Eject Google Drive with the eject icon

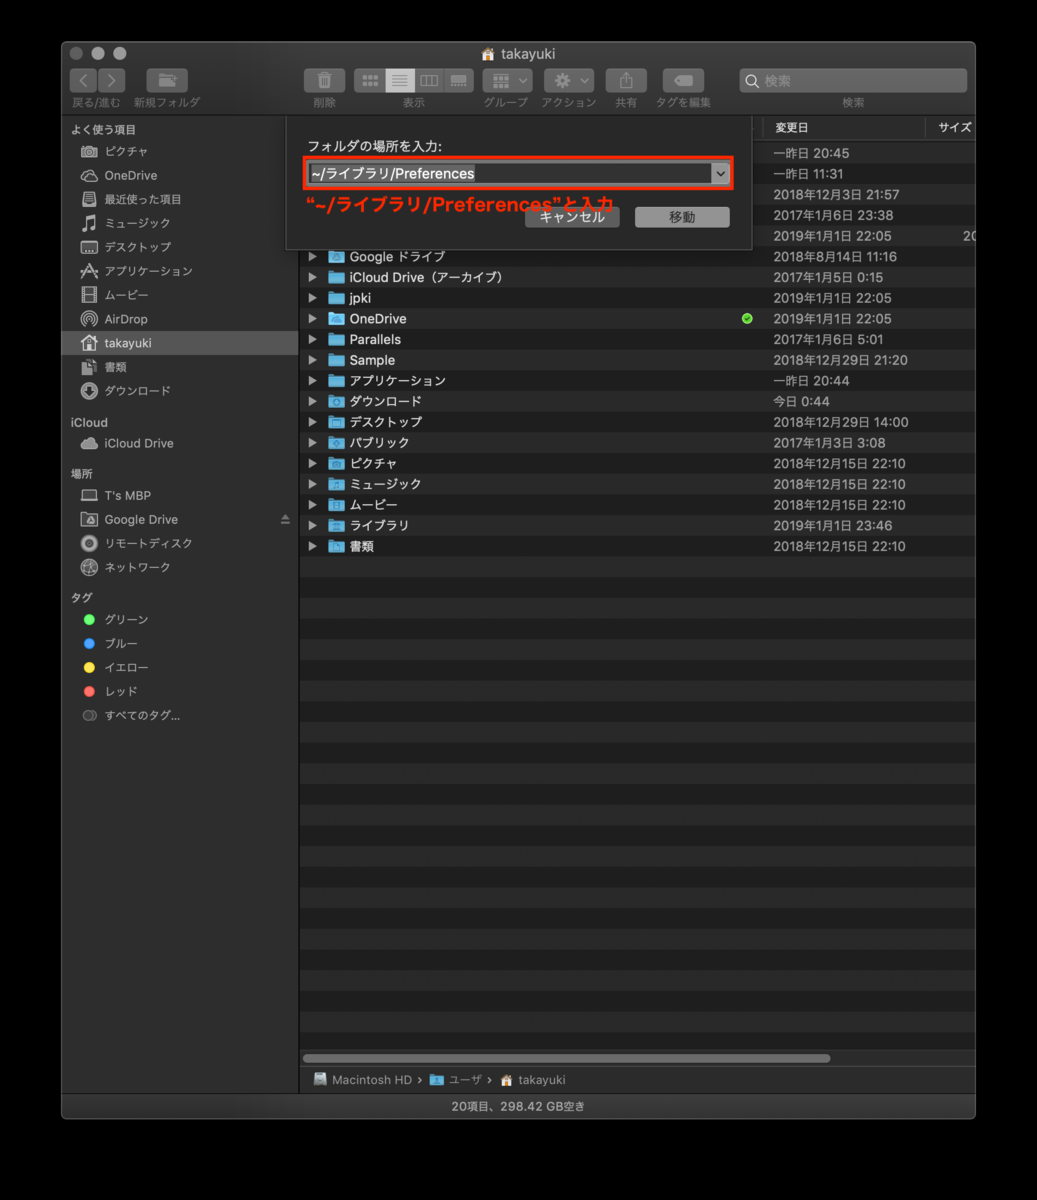tap(285, 519)
